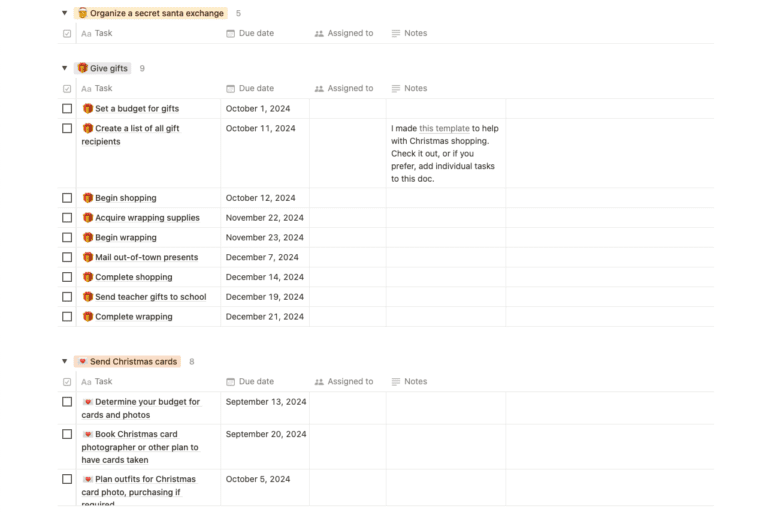The width and height of the screenshot is (768, 512).
Task: Click gift icon on Set a budget task
Action: coord(88,109)
